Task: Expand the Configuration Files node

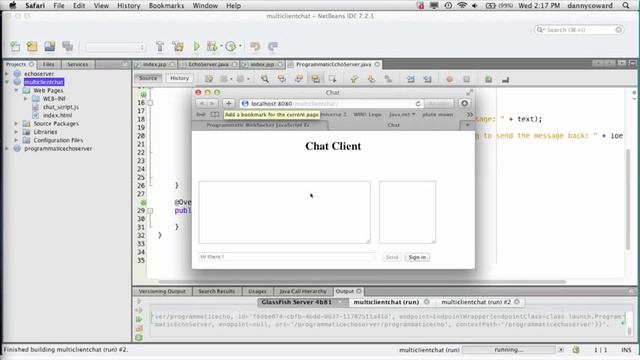Action: [16, 140]
